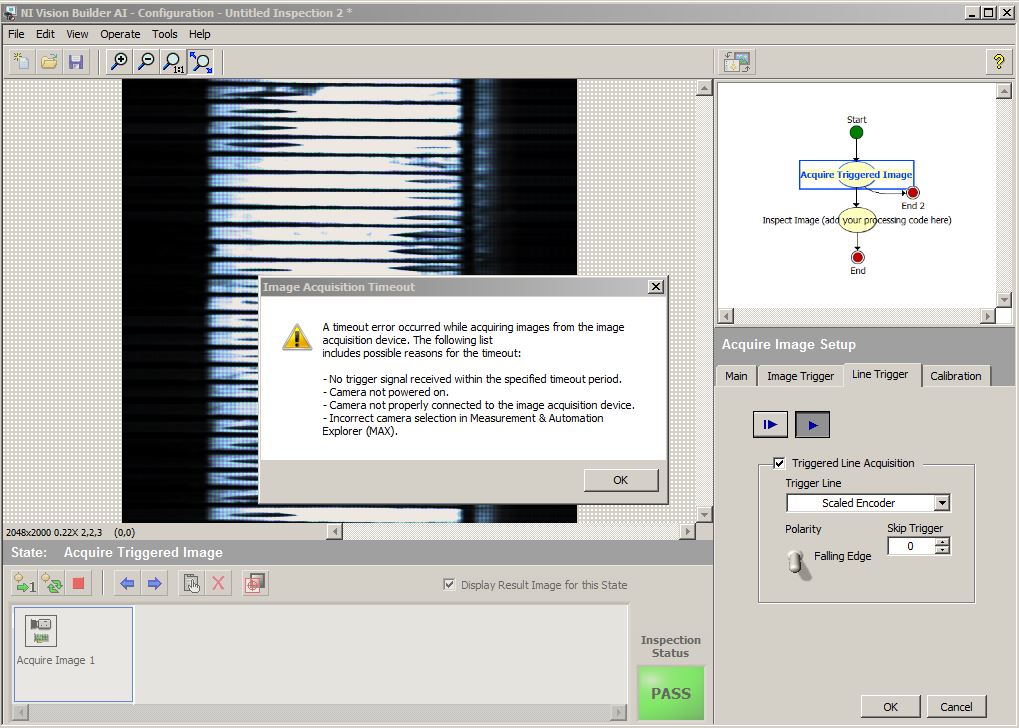Click steps list scrollbar right arrow
The width and height of the screenshot is (1019, 728).
click(x=620, y=712)
